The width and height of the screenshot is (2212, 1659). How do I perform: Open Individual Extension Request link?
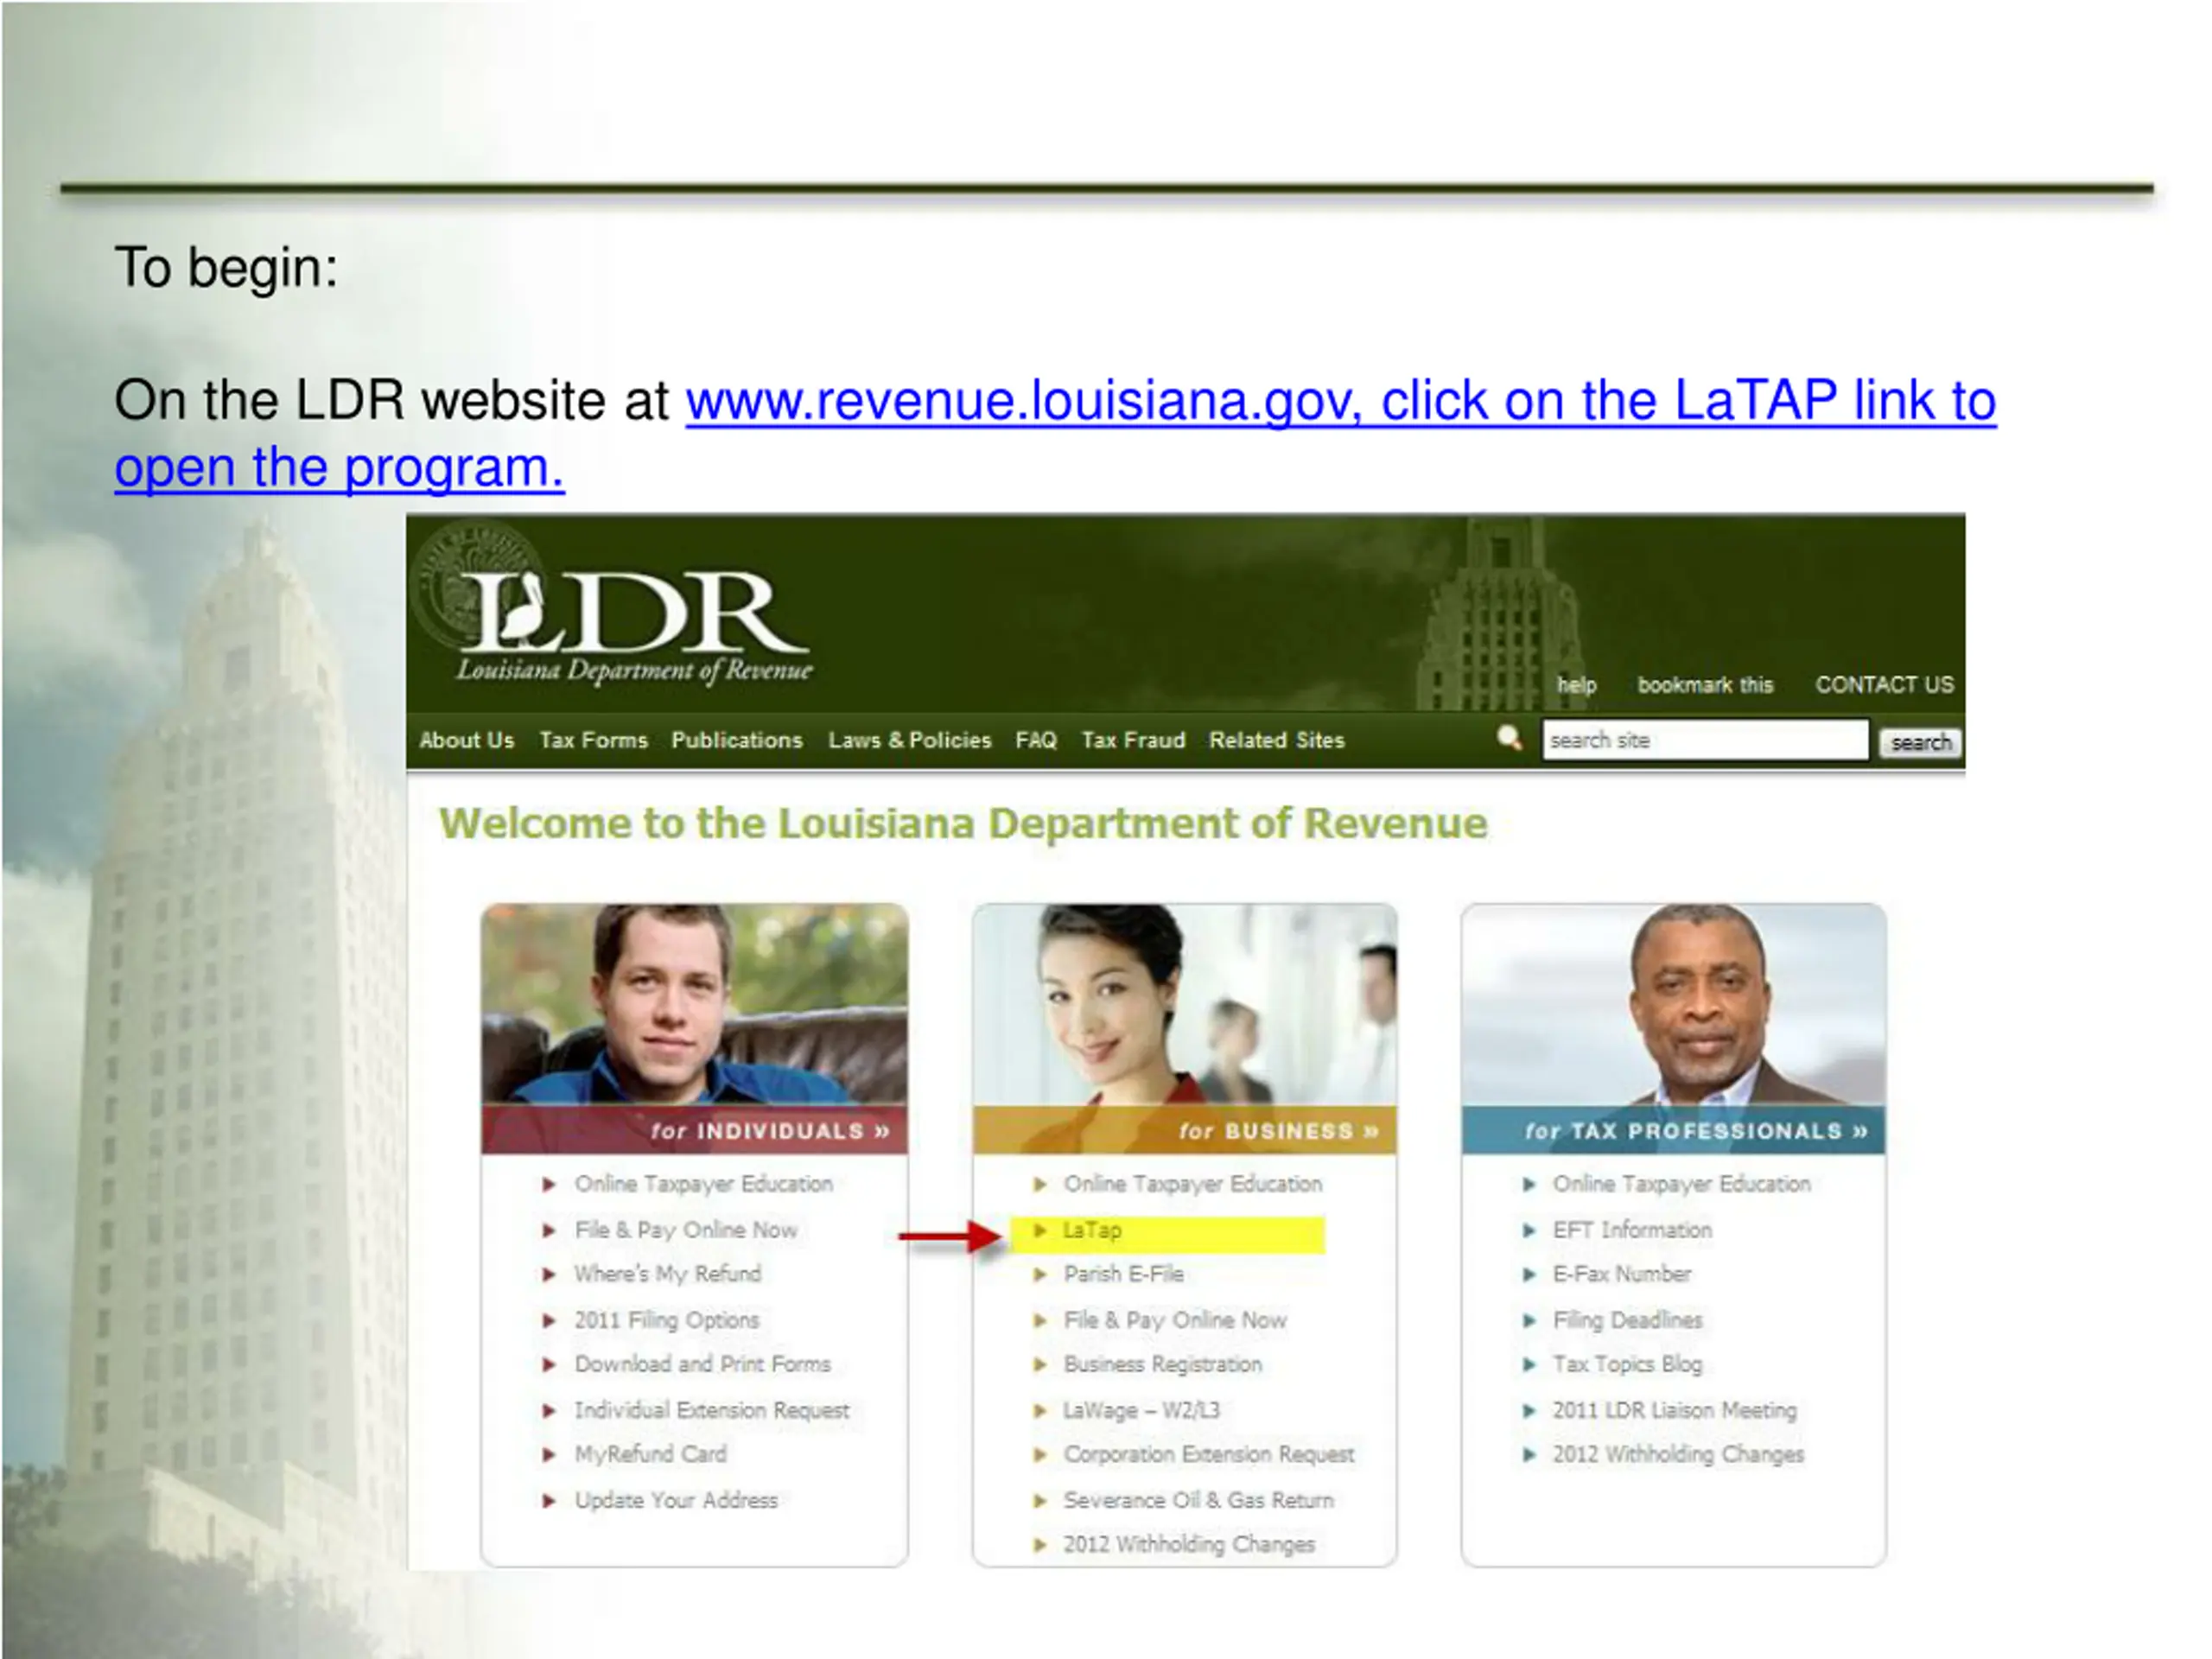pos(711,1410)
